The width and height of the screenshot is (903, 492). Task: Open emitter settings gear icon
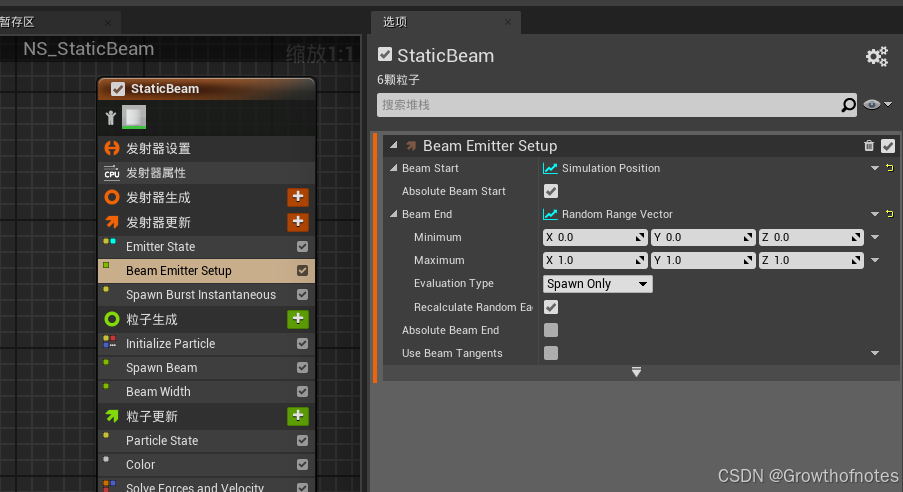click(x=877, y=56)
